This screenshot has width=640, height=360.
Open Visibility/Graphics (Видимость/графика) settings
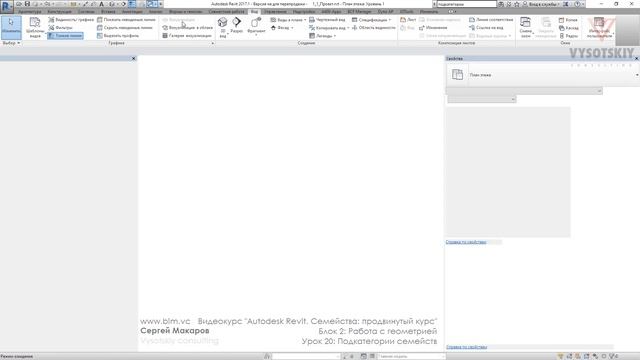pos(71,20)
